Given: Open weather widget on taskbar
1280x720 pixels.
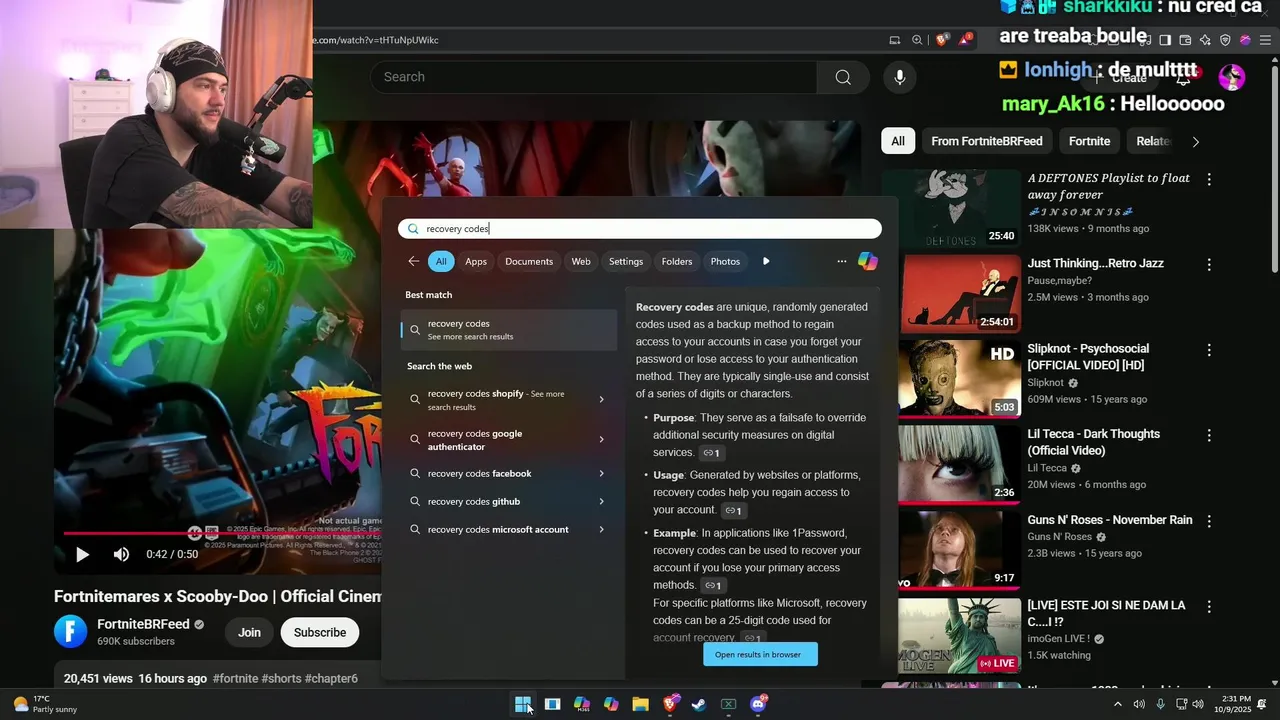Looking at the screenshot, I should coord(45,704).
